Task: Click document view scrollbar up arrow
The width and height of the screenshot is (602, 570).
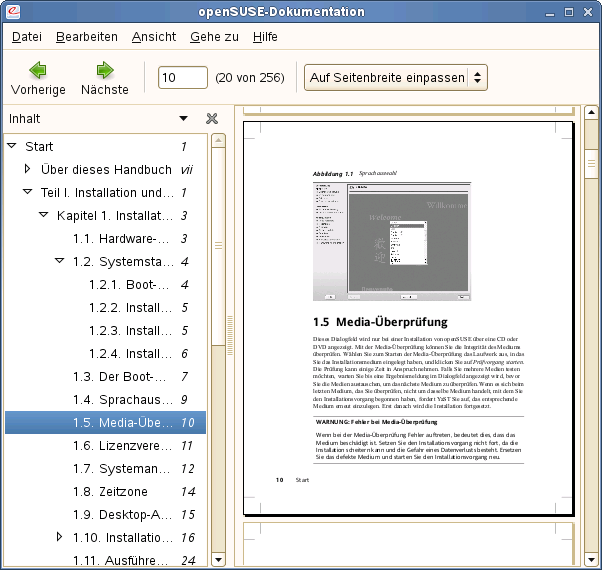Action: coord(591,113)
